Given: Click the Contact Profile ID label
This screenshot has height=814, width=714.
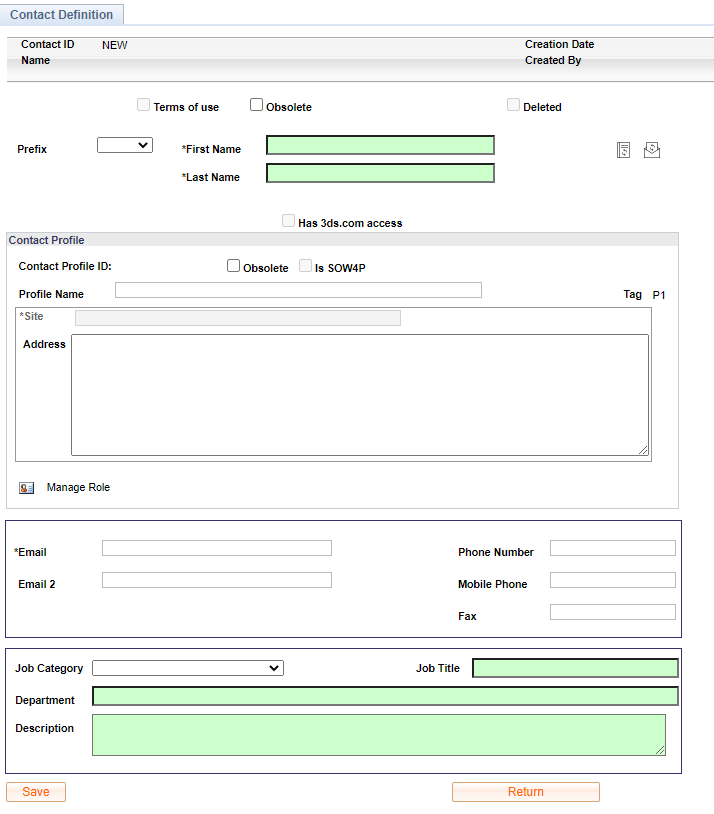Looking at the screenshot, I should pos(65,266).
